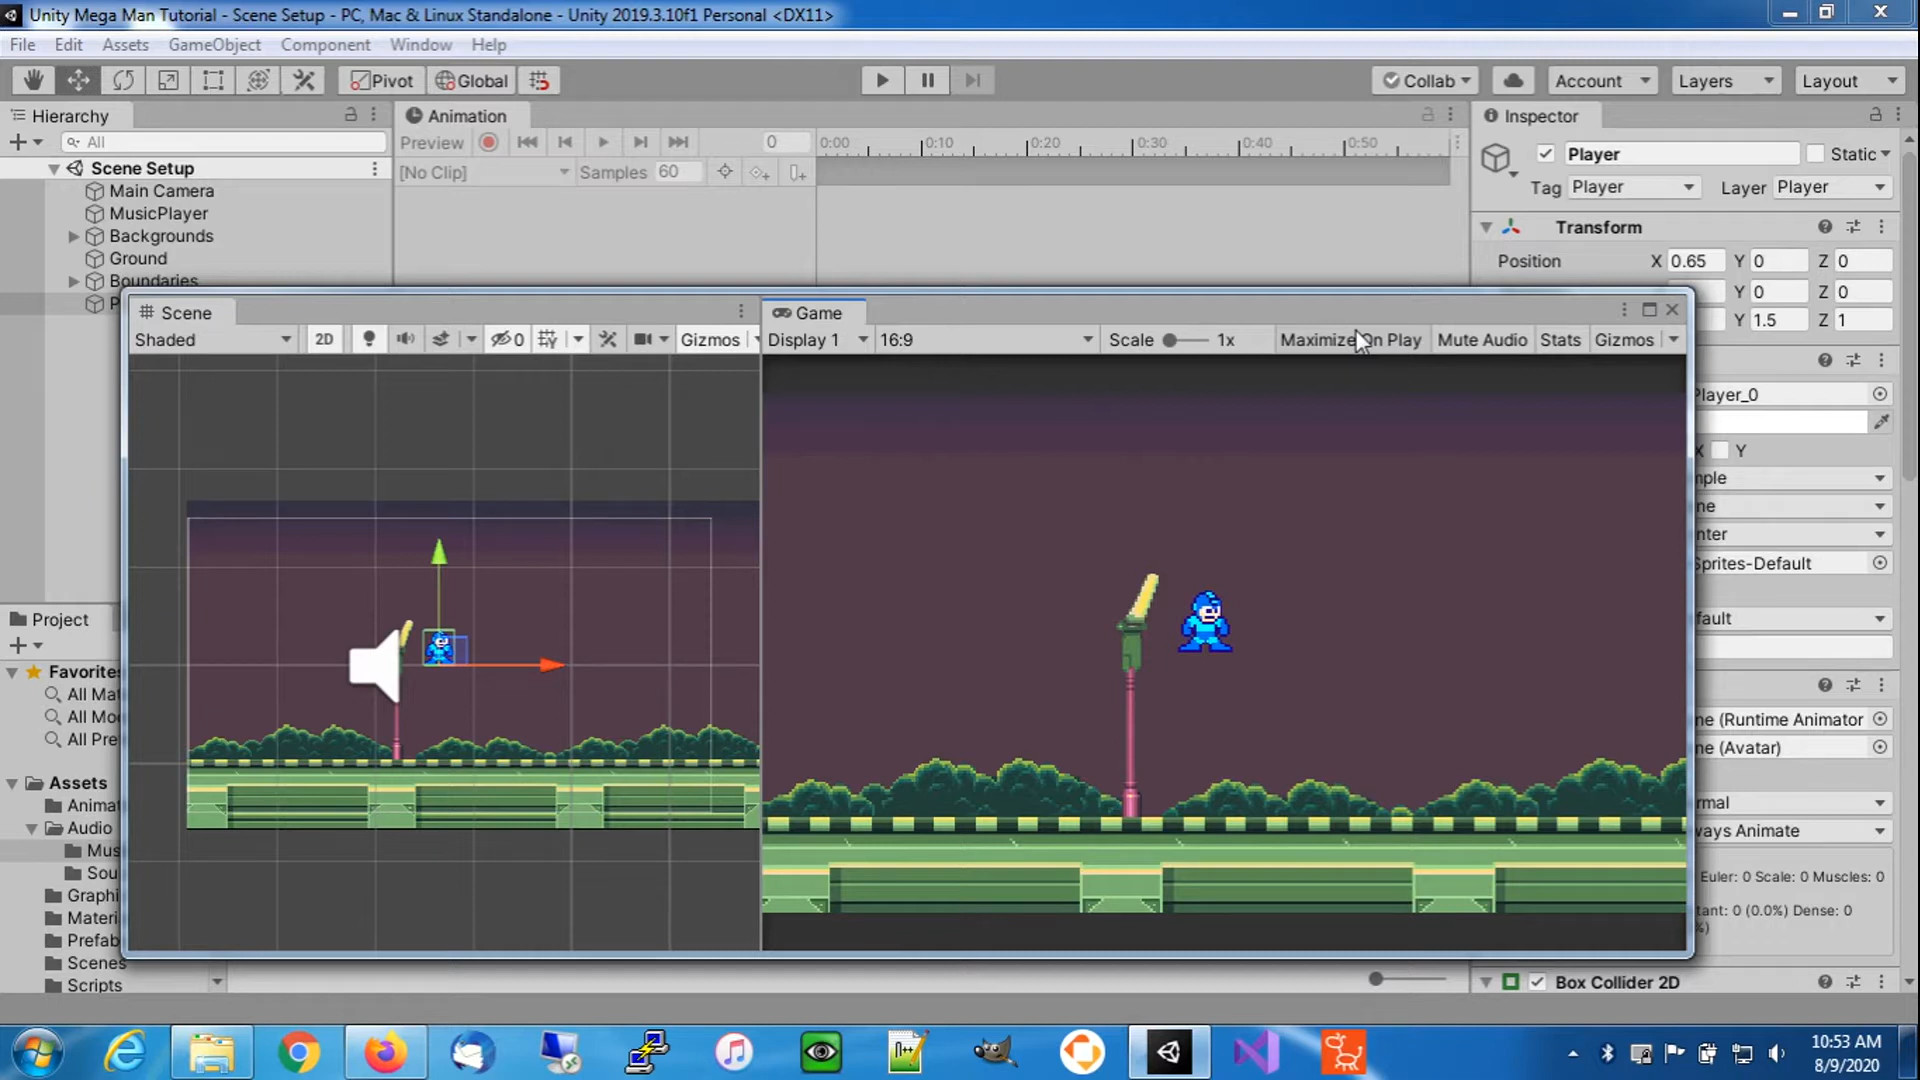Select the Rect tool
The width and height of the screenshot is (1920, 1080).
pyautogui.click(x=212, y=80)
